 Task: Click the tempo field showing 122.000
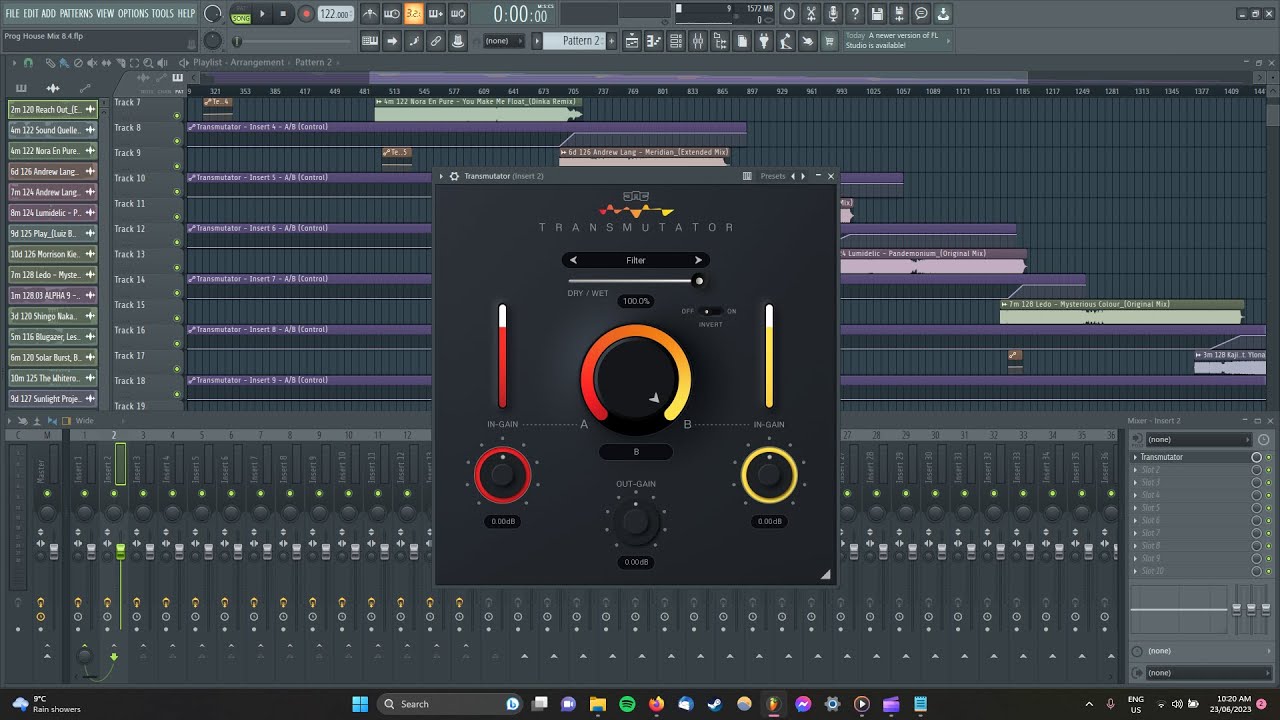[x=335, y=14]
